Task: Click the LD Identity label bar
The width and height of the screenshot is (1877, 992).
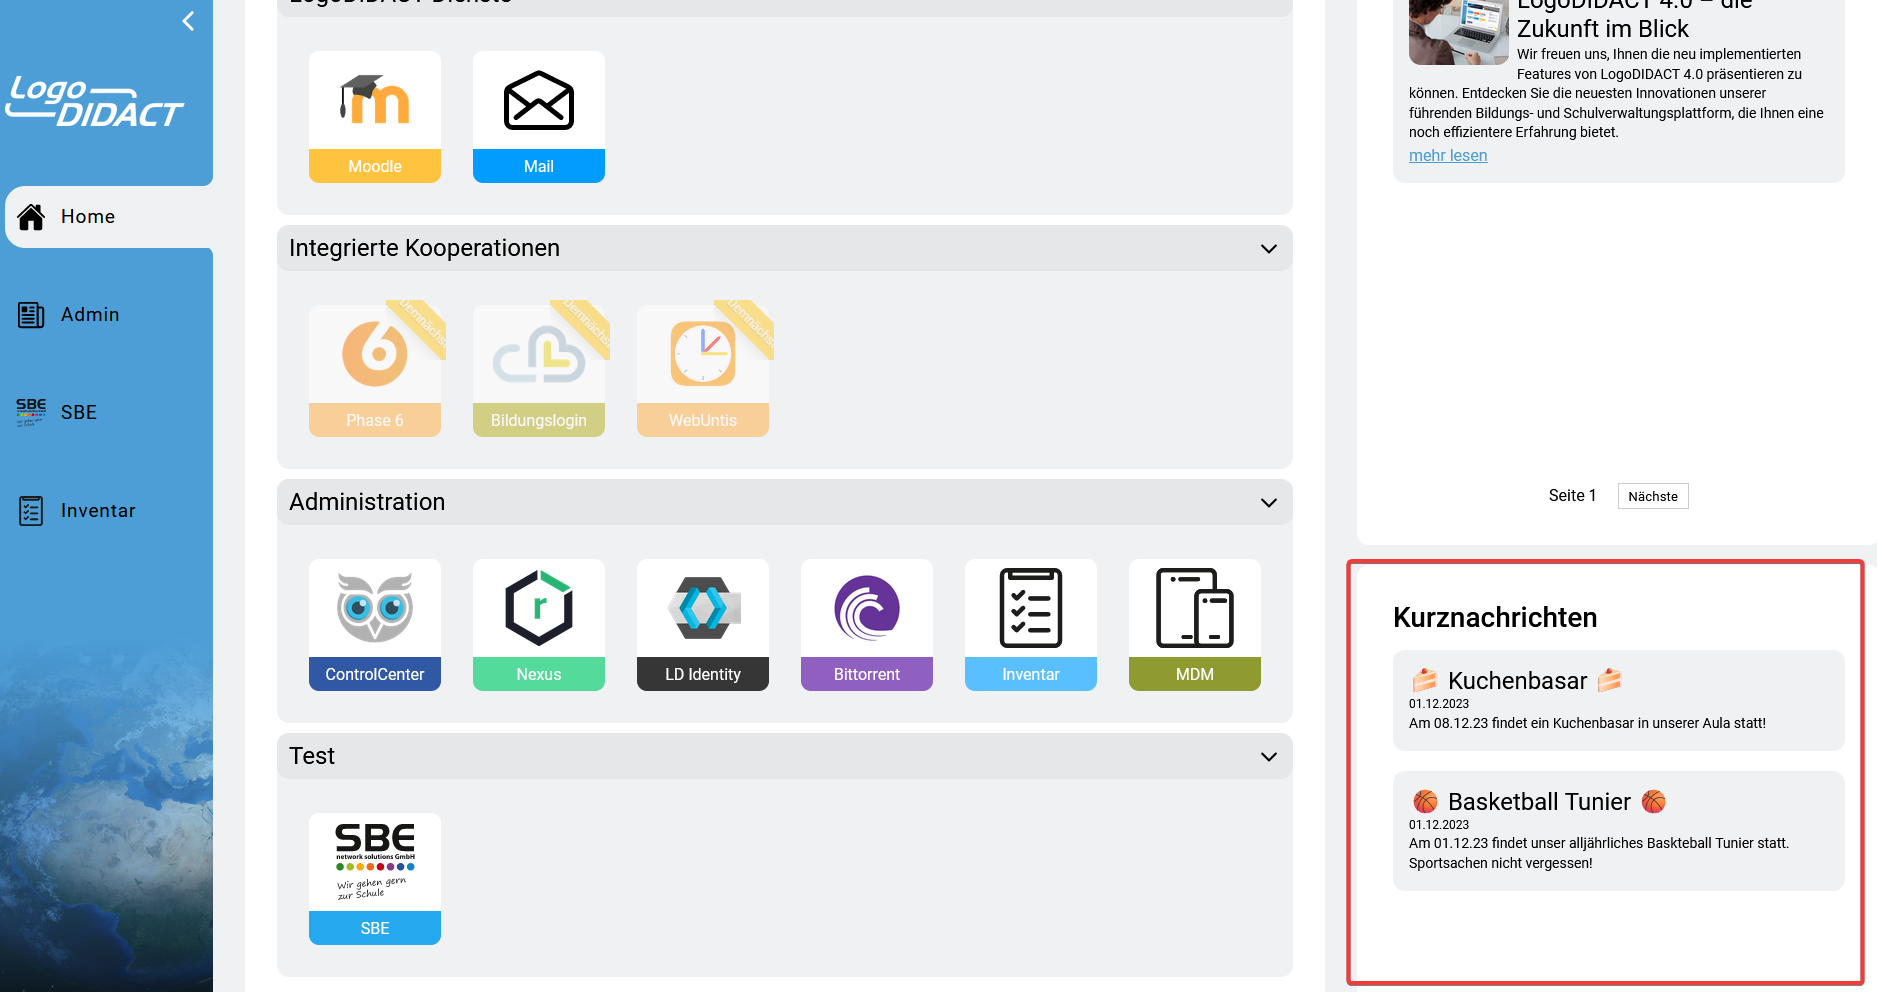Action: tap(703, 674)
